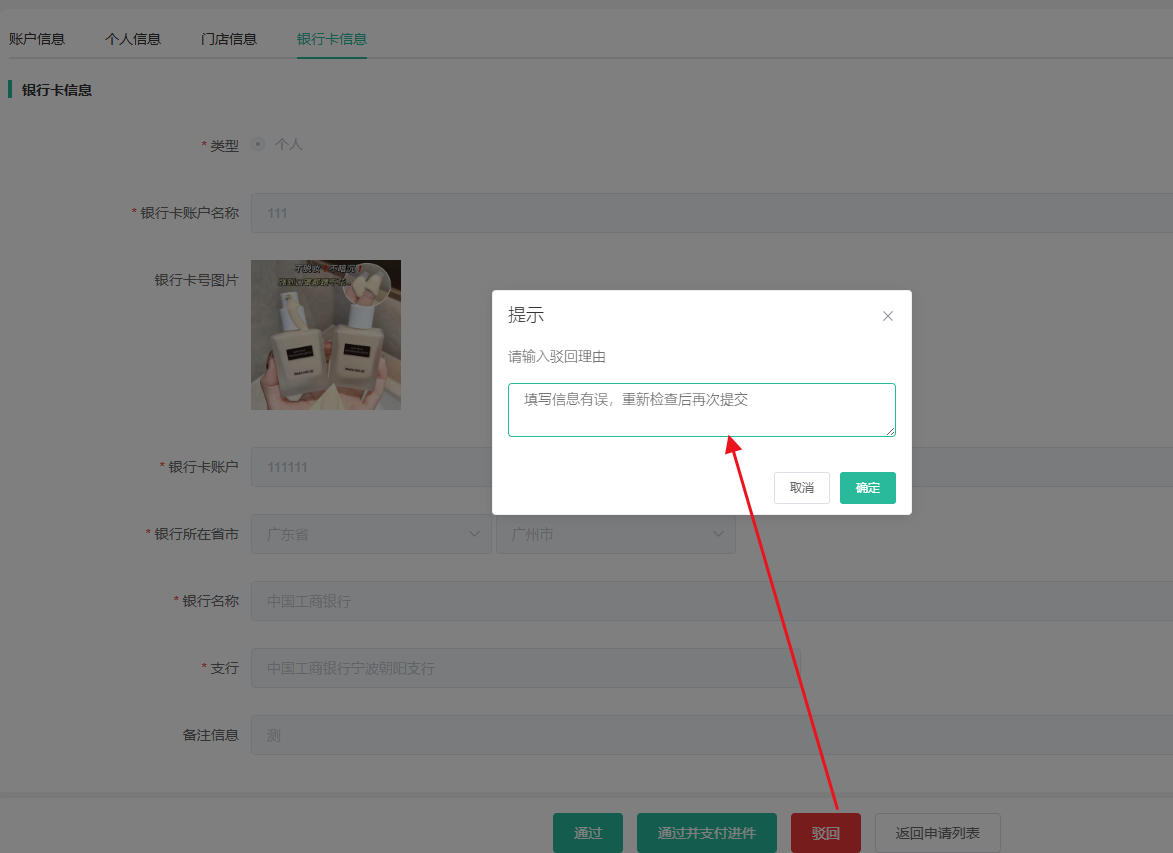Viewport: 1173px width, 853px height.
Task: Select the 个人 type radio button
Action: click(259, 144)
